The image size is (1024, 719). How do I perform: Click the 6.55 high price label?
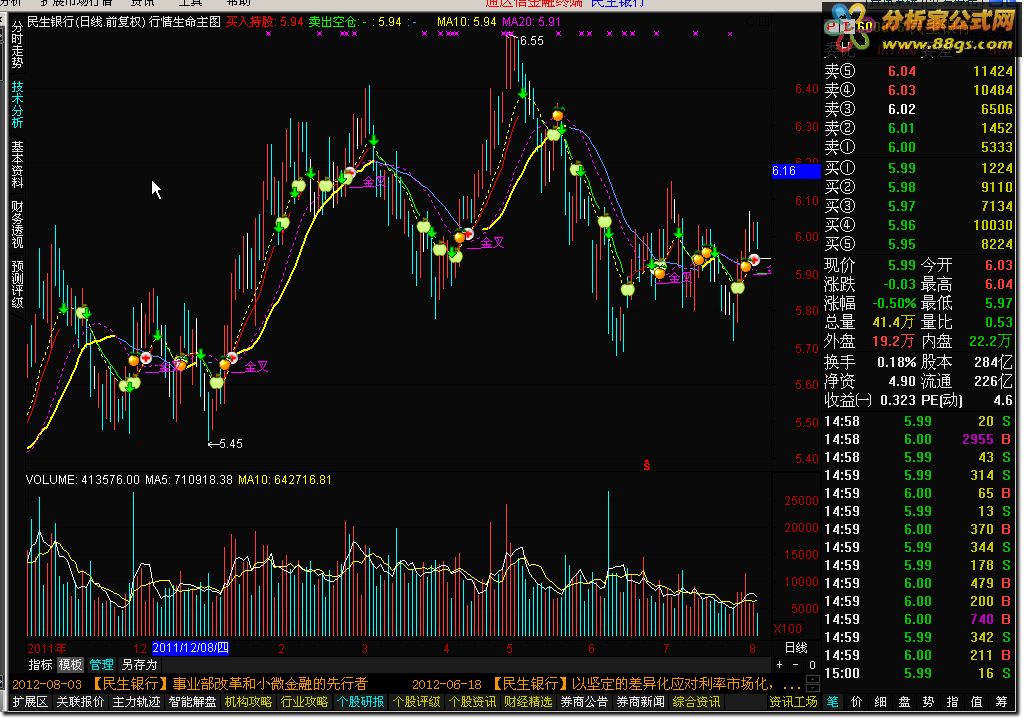click(x=531, y=41)
